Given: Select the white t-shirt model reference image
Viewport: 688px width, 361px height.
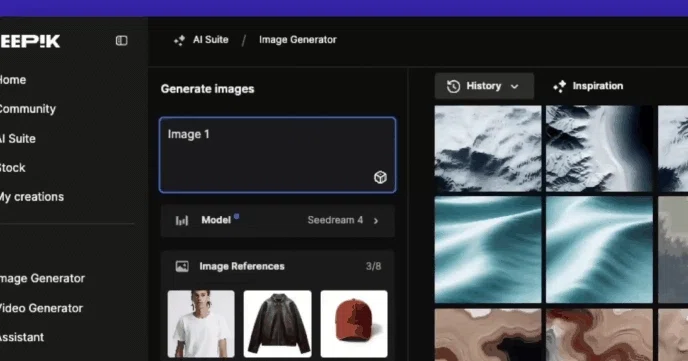Looking at the screenshot, I should [201, 324].
